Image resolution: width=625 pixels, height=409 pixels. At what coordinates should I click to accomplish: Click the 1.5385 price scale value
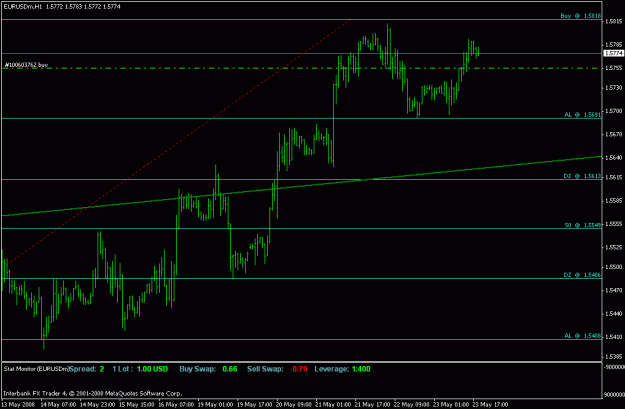tap(614, 356)
